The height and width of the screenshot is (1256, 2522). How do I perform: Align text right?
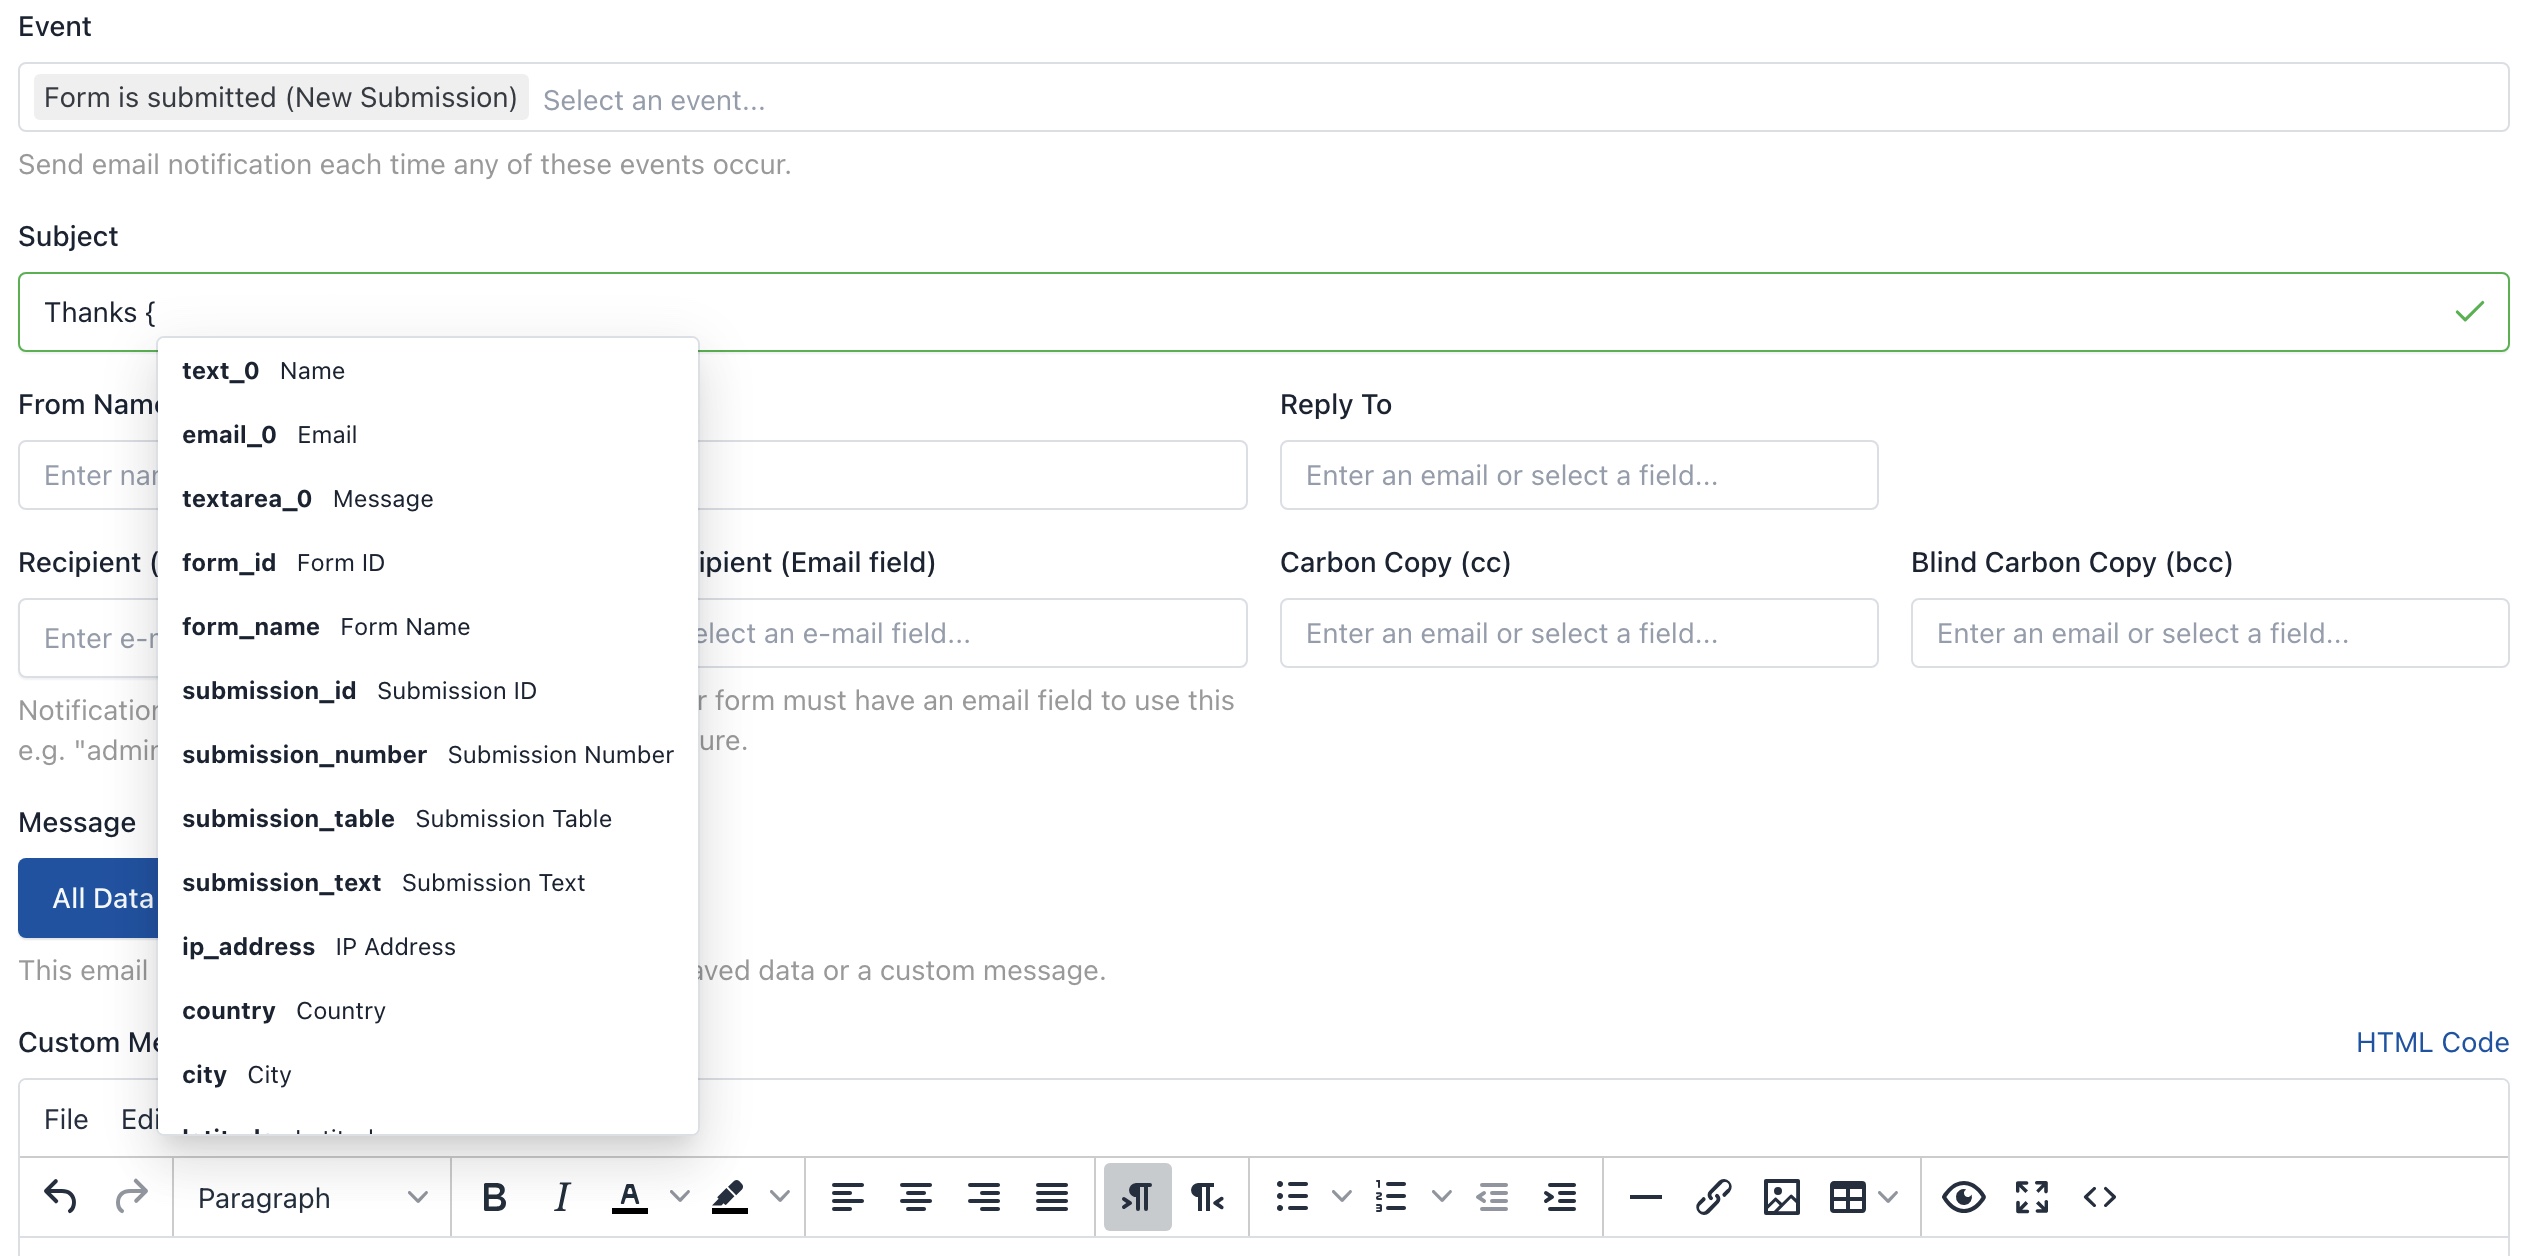coord(984,1196)
